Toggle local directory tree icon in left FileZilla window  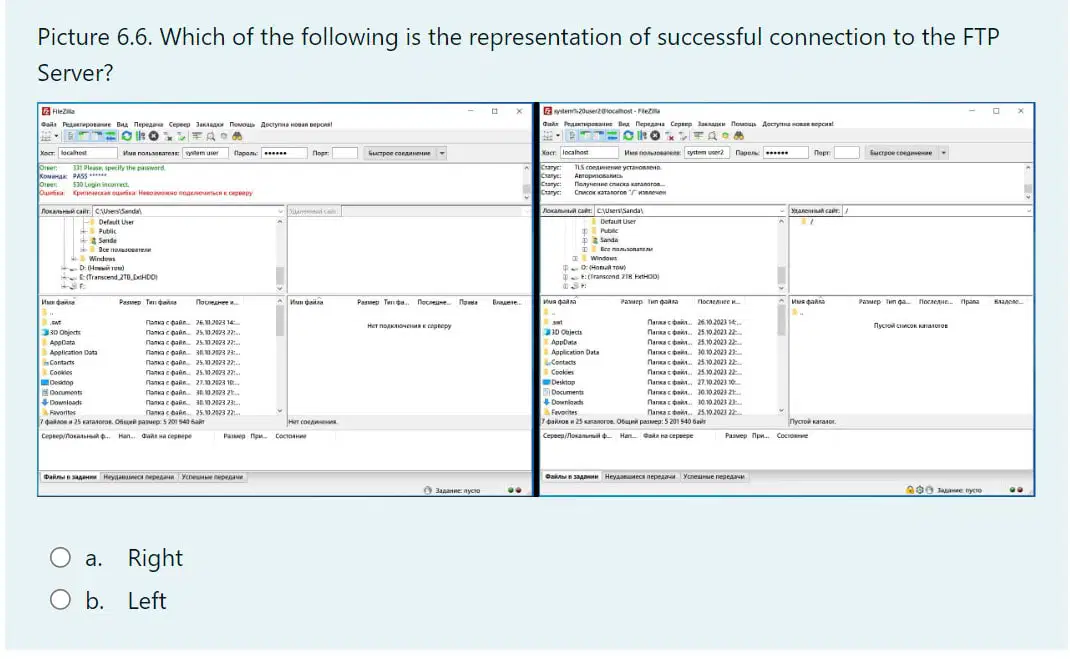click(83, 136)
